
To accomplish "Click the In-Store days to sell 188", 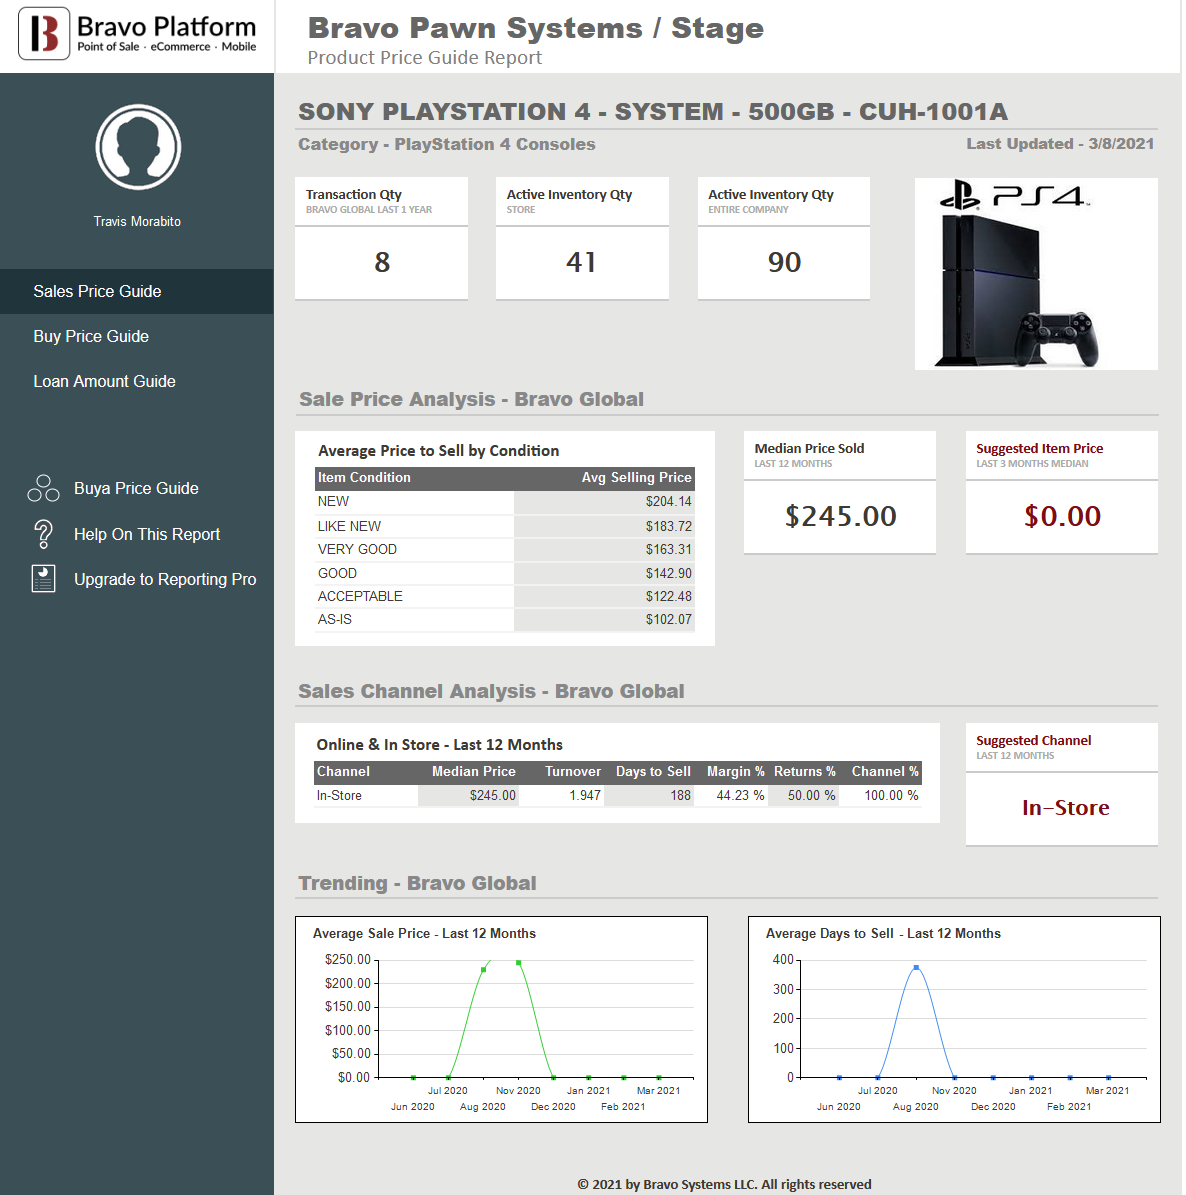I will [x=681, y=796].
